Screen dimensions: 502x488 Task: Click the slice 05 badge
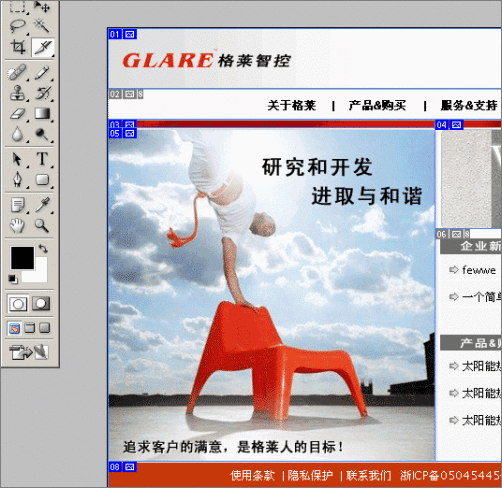114,133
